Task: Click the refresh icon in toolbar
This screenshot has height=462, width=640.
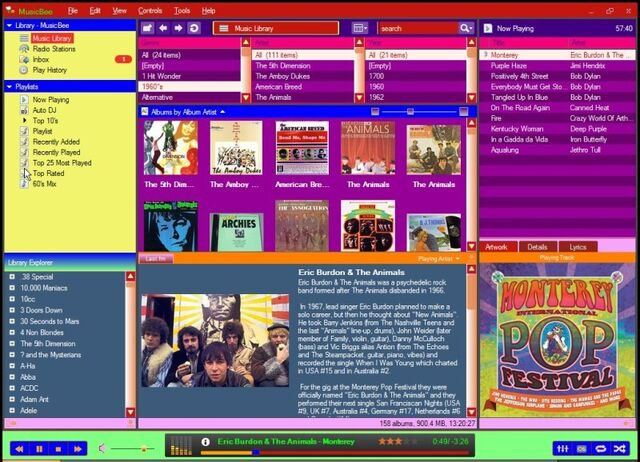Action: tap(194, 28)
